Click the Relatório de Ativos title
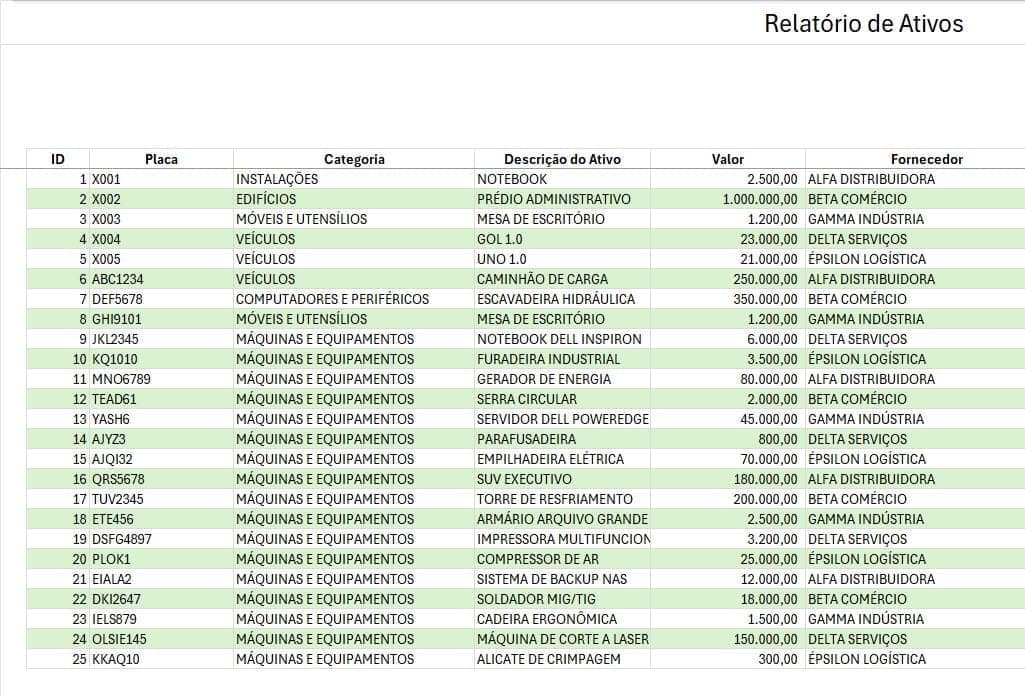This screenshot has width=1025, height=696. (x=864, y=24)
